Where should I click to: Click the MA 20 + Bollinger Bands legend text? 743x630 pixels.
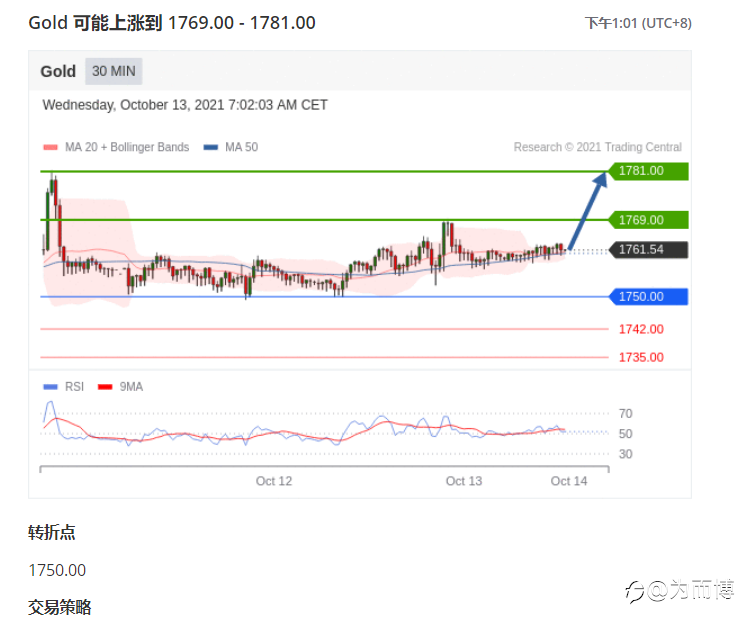(127, 147)
